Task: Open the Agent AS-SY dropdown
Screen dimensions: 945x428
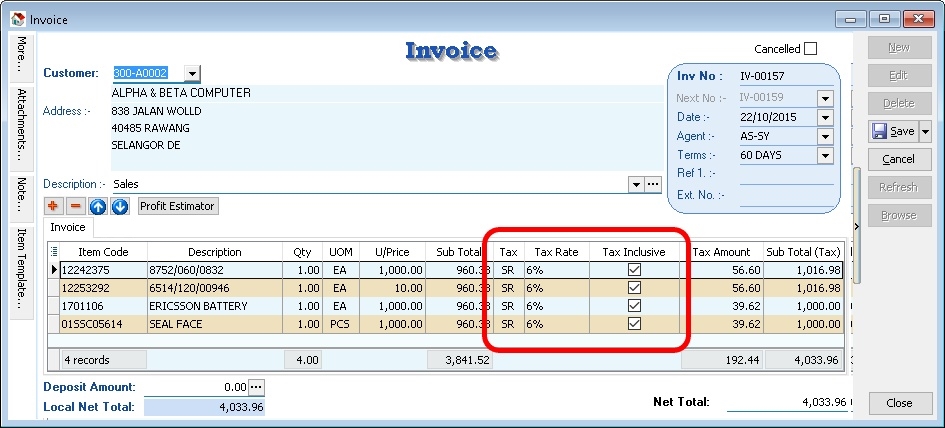Action: pos(825,137)
